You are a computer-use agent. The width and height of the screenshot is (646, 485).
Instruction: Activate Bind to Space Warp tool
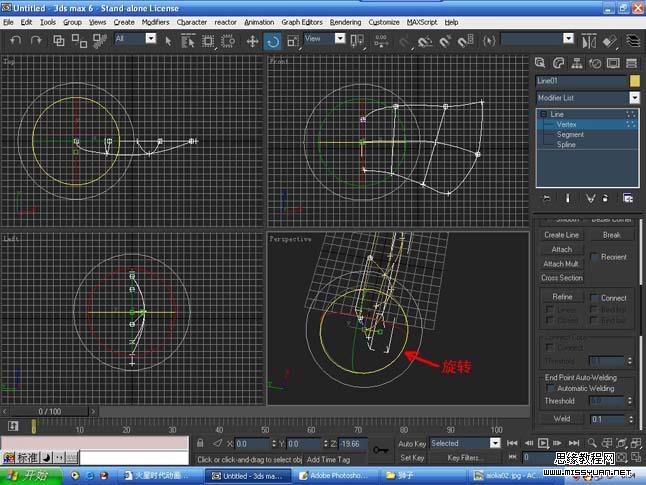pyautogui.click(x=100, y=40)
